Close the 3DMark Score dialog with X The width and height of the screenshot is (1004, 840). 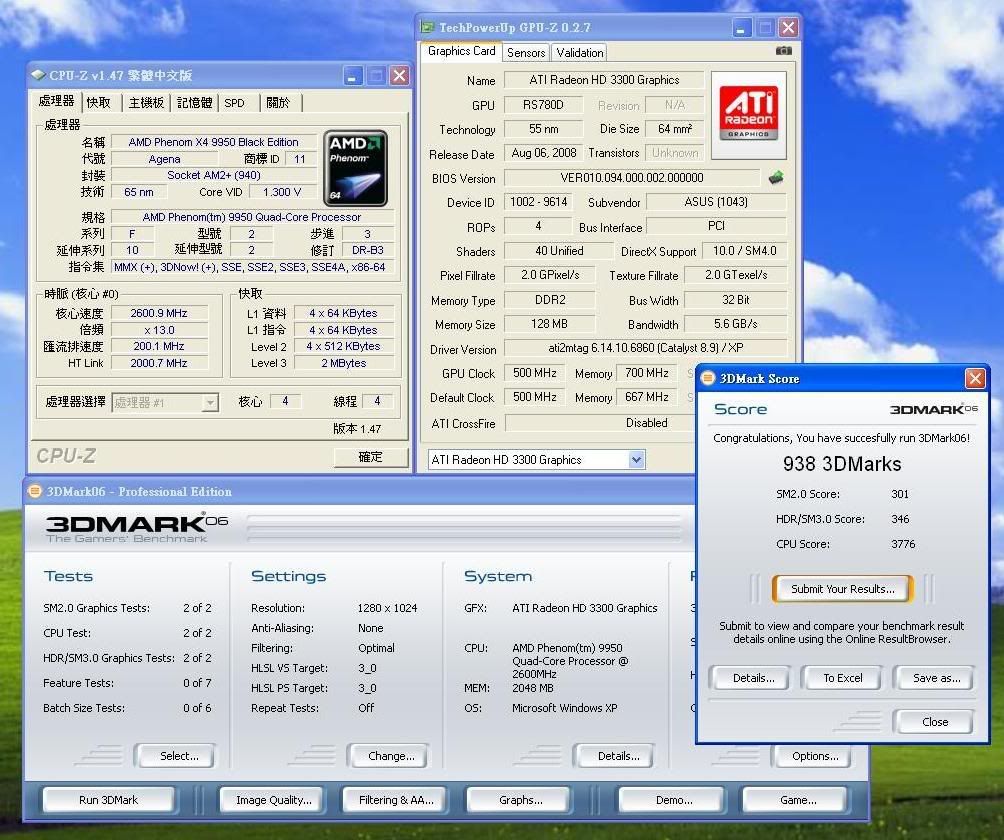975,378
